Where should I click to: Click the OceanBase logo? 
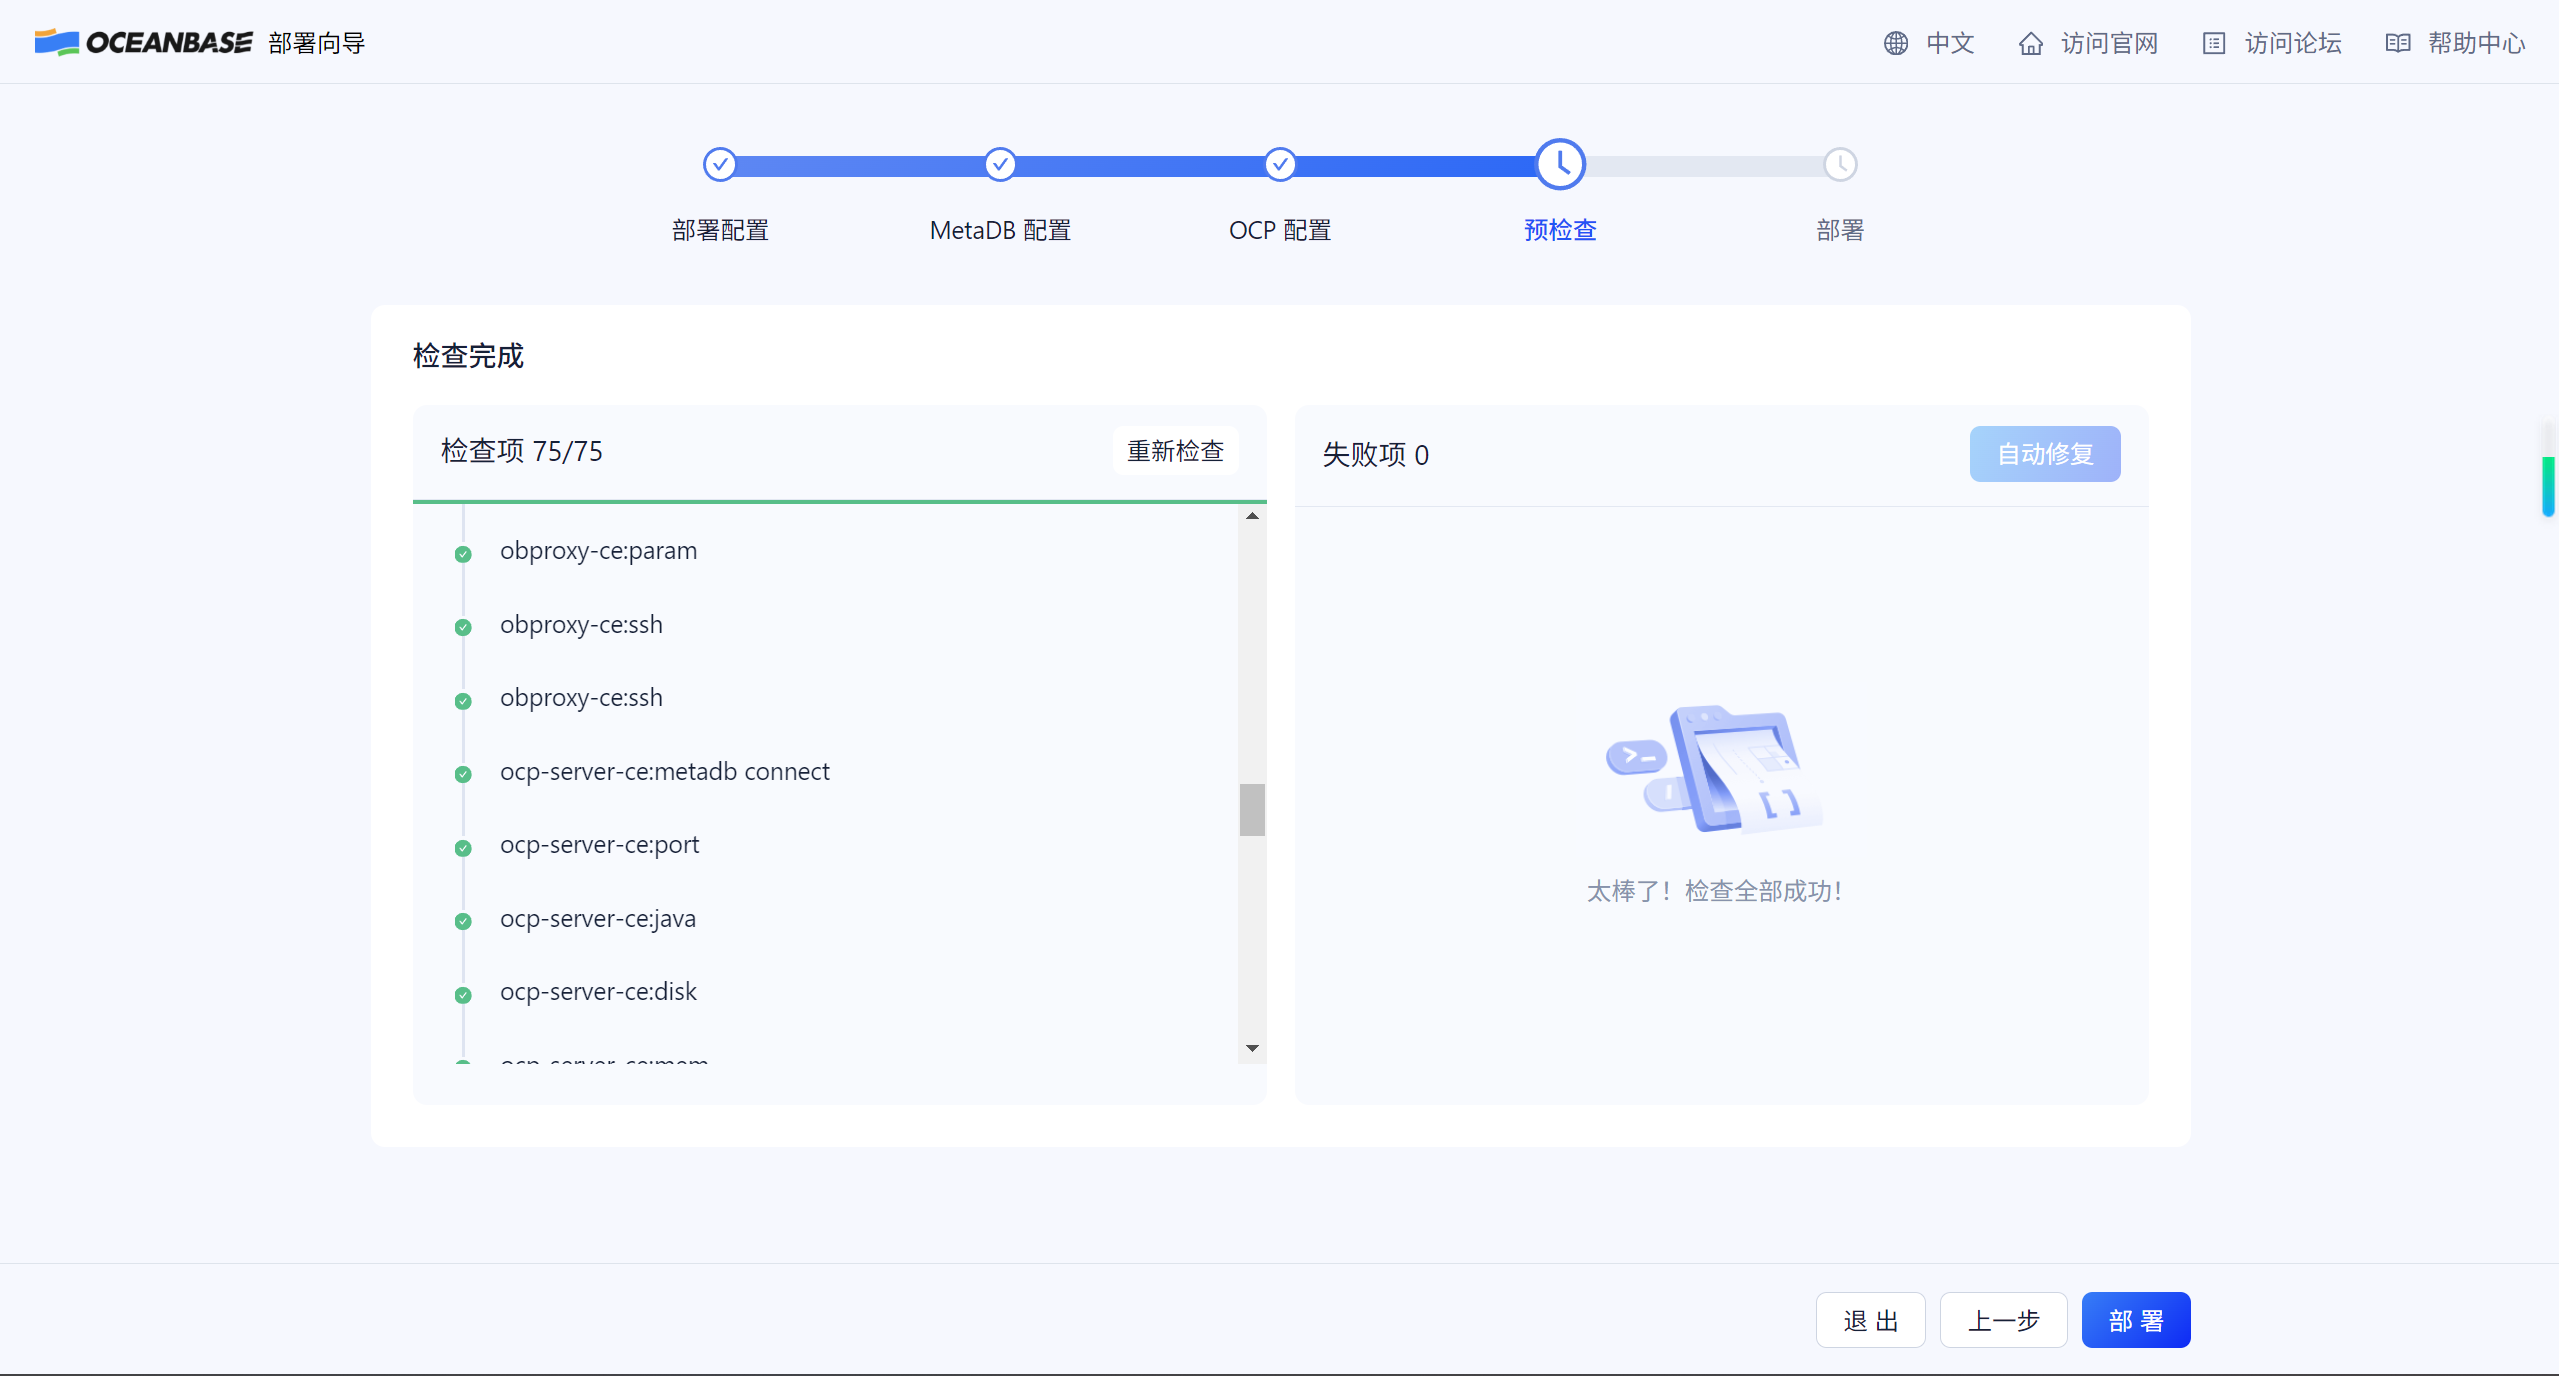tap(143, 42)
